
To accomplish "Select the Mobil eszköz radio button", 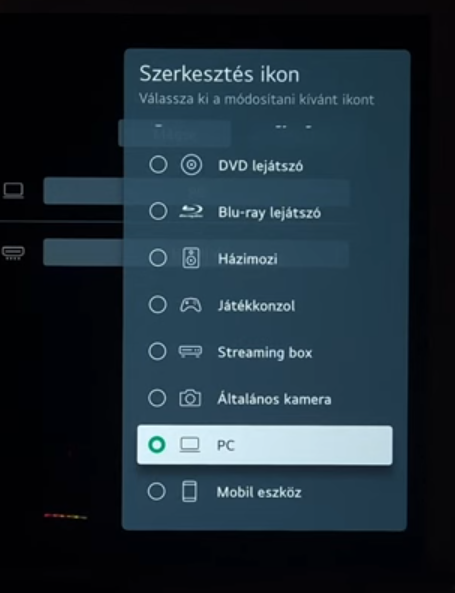I will [x=157, y=492].
